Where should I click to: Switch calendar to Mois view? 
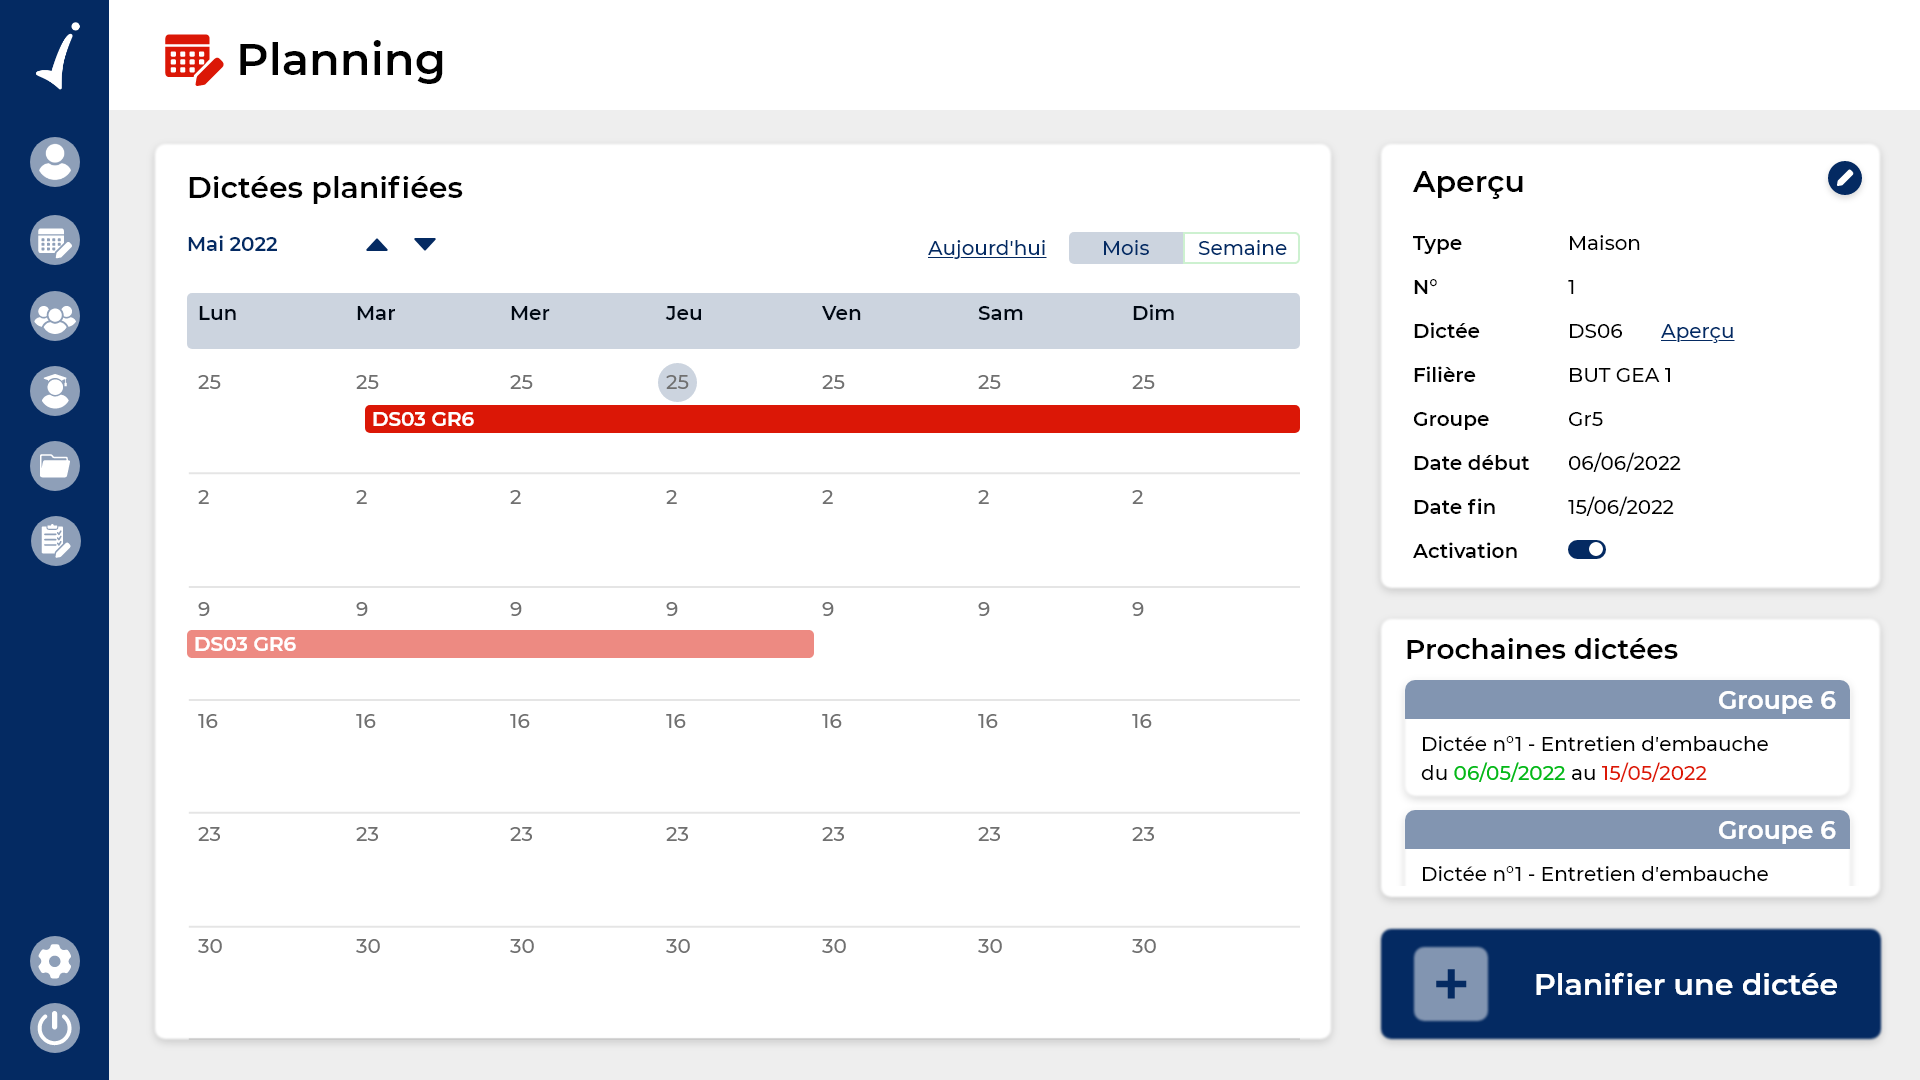coord(1125,248)
